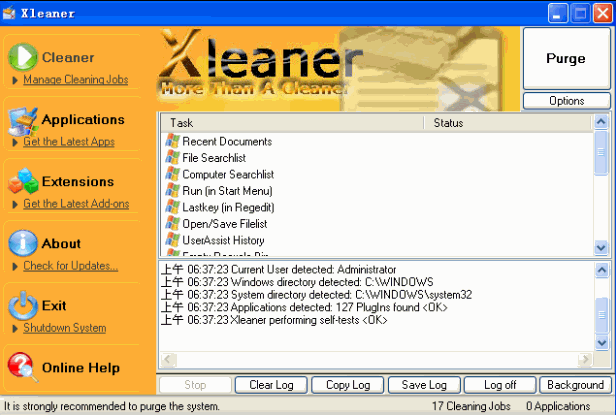Click the blue About info icon
The height and width of the screenshot is (415, 616).
click(23, 243)
